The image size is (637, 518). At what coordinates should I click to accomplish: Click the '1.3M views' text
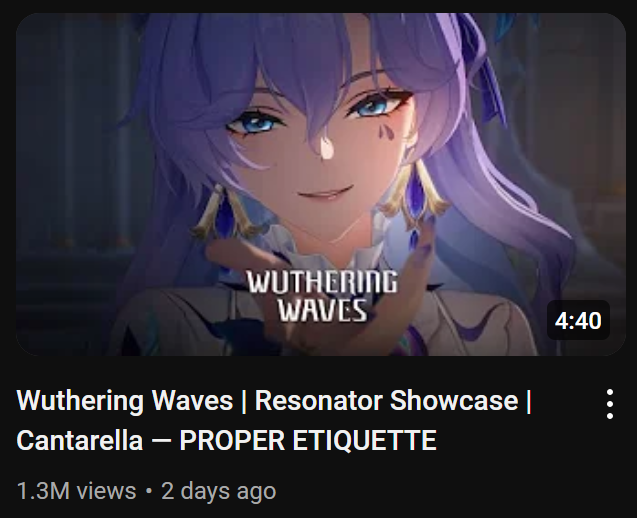(76, 491)
